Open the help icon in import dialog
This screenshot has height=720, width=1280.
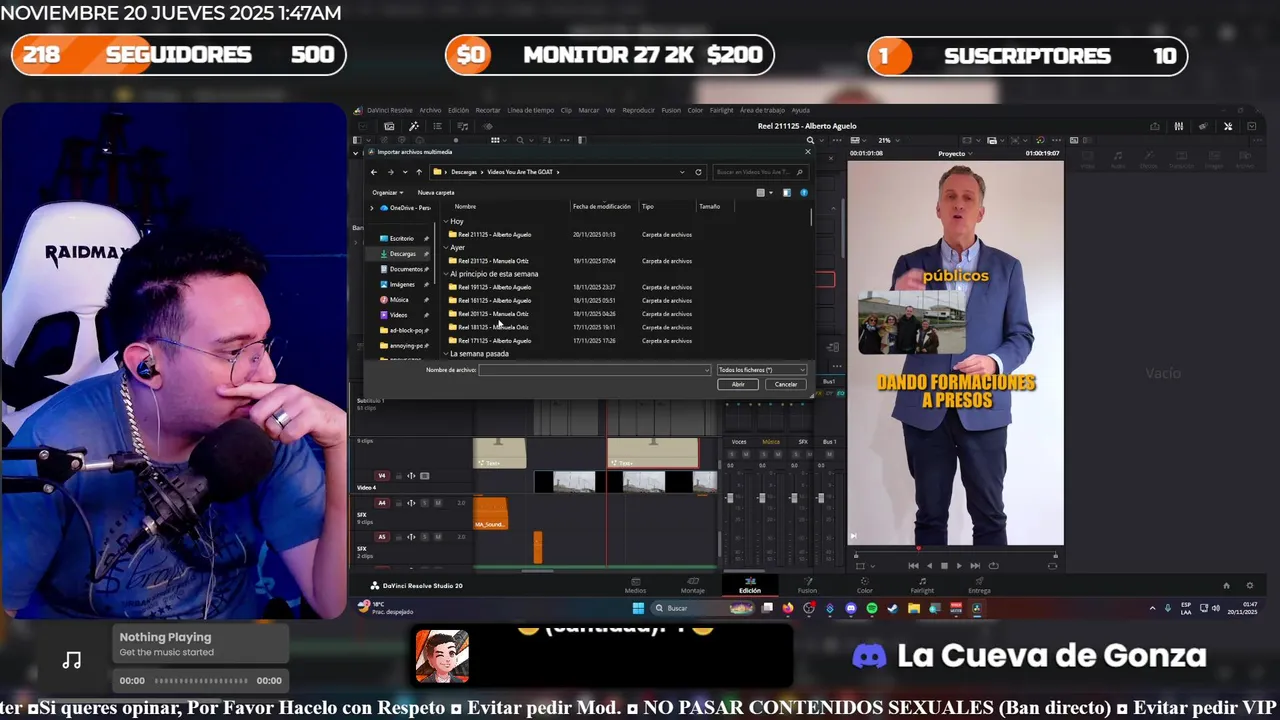804,192
